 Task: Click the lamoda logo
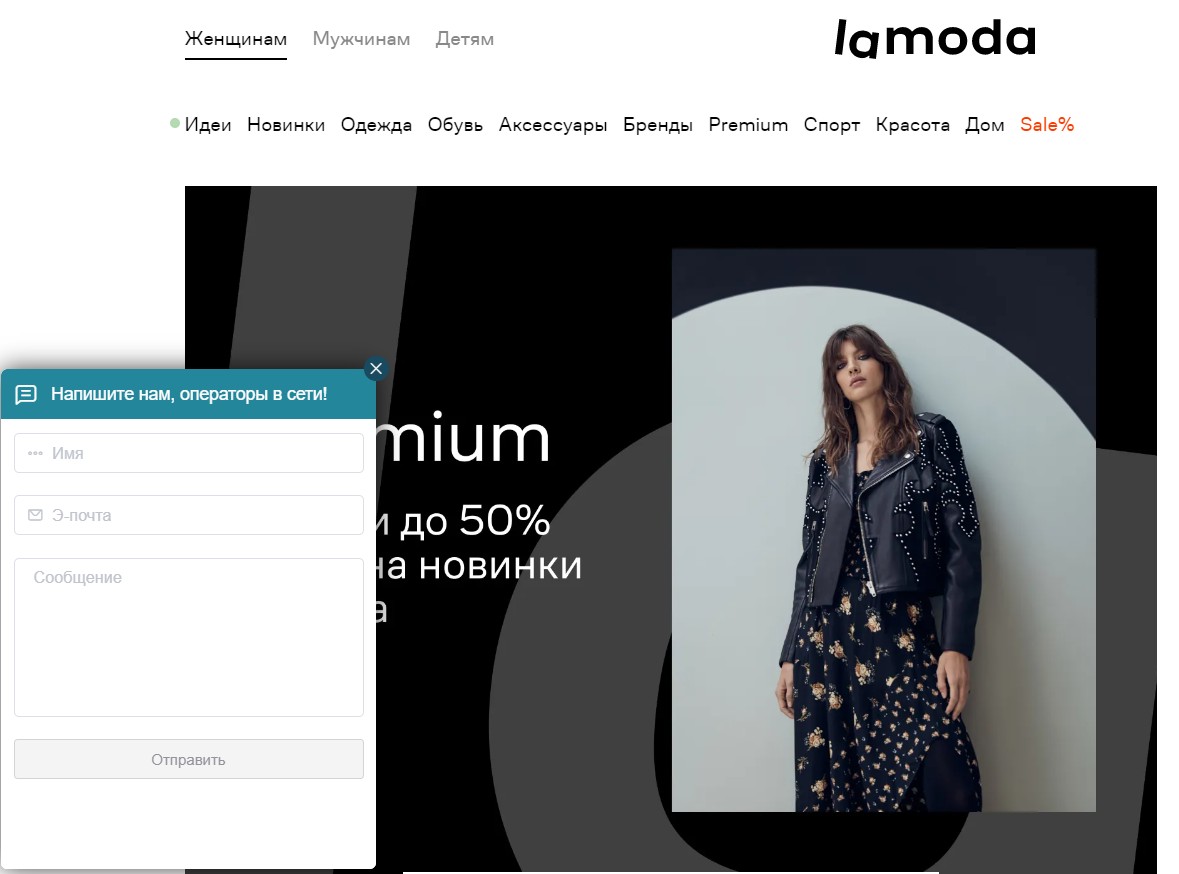(935, 38)
